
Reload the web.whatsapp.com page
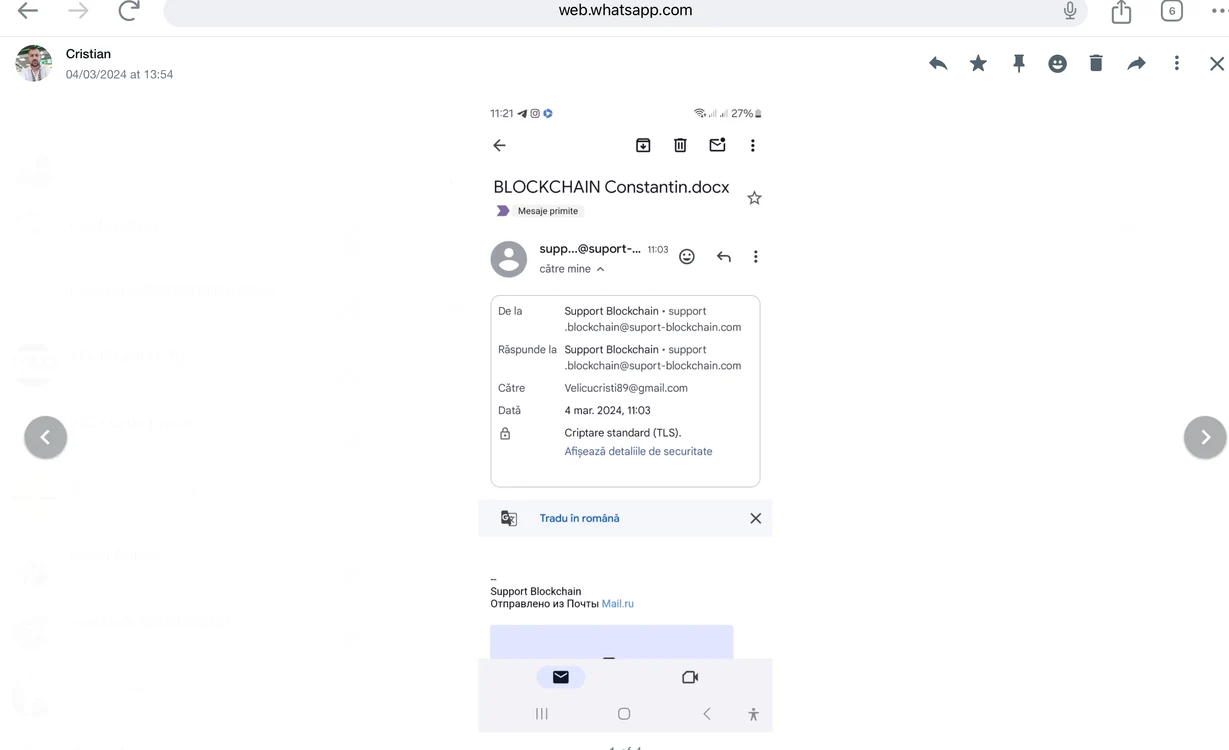(x=129, y=11)
